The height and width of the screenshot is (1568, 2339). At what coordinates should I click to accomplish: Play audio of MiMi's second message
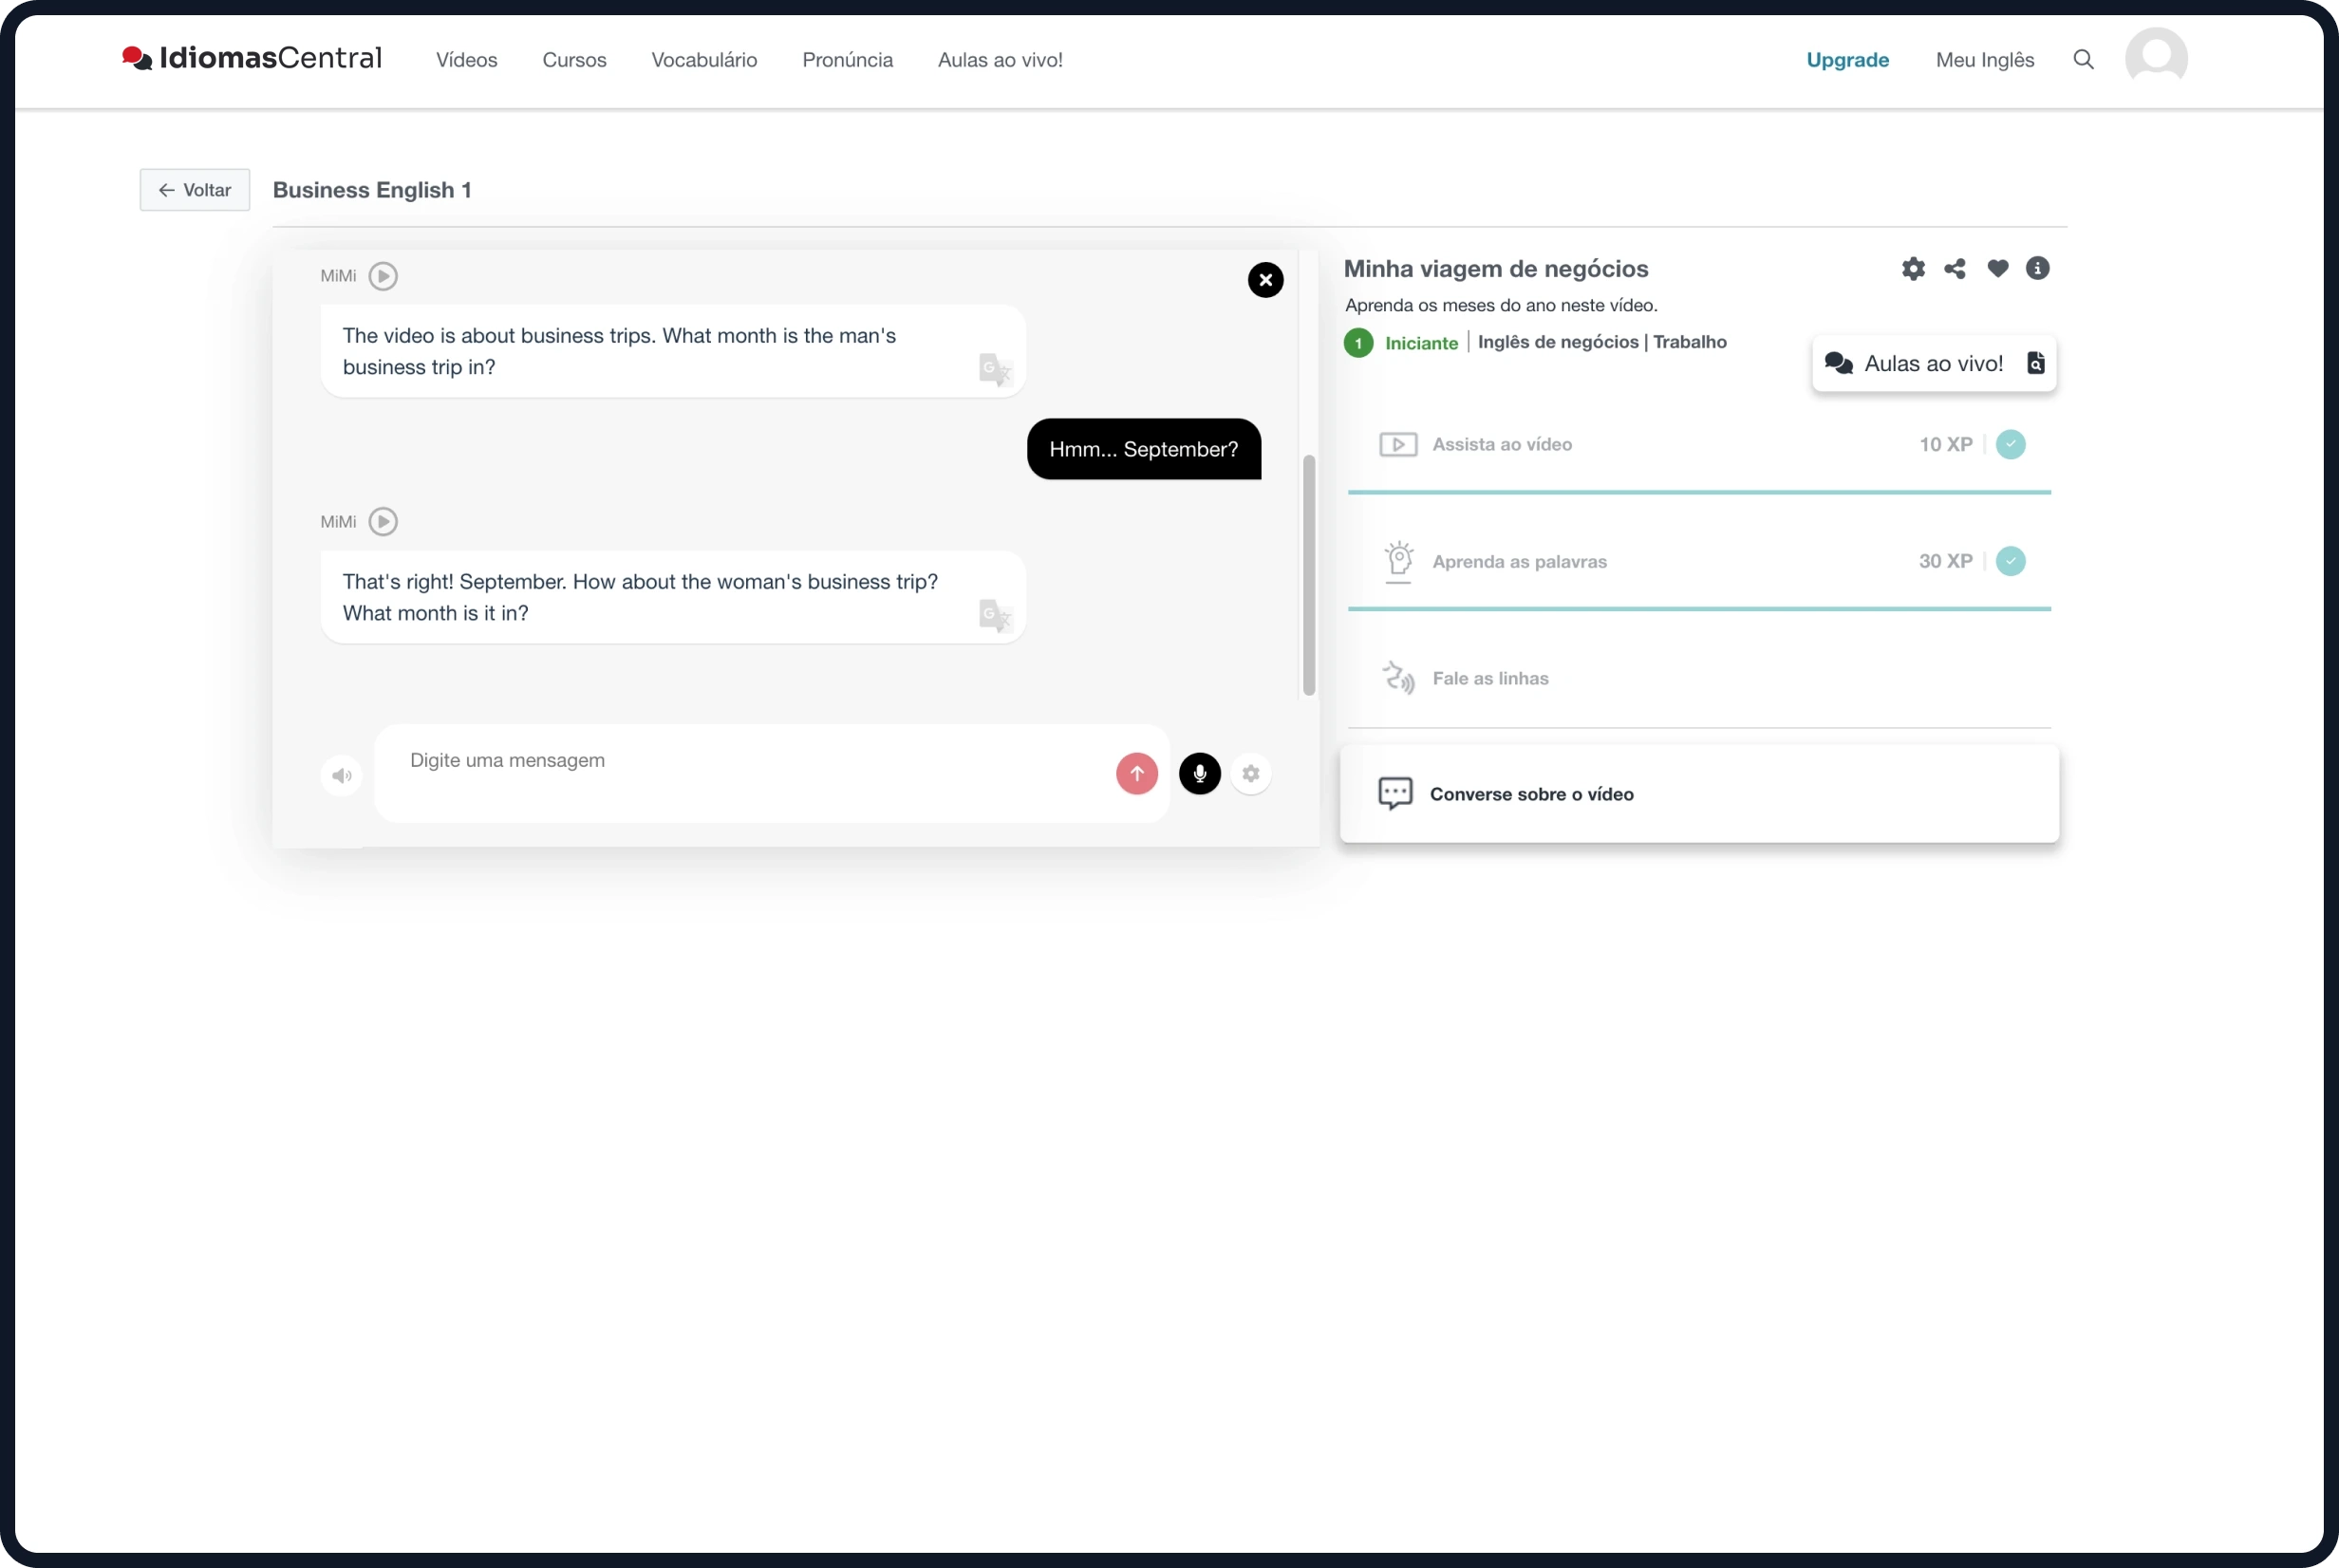pos(383,522)
